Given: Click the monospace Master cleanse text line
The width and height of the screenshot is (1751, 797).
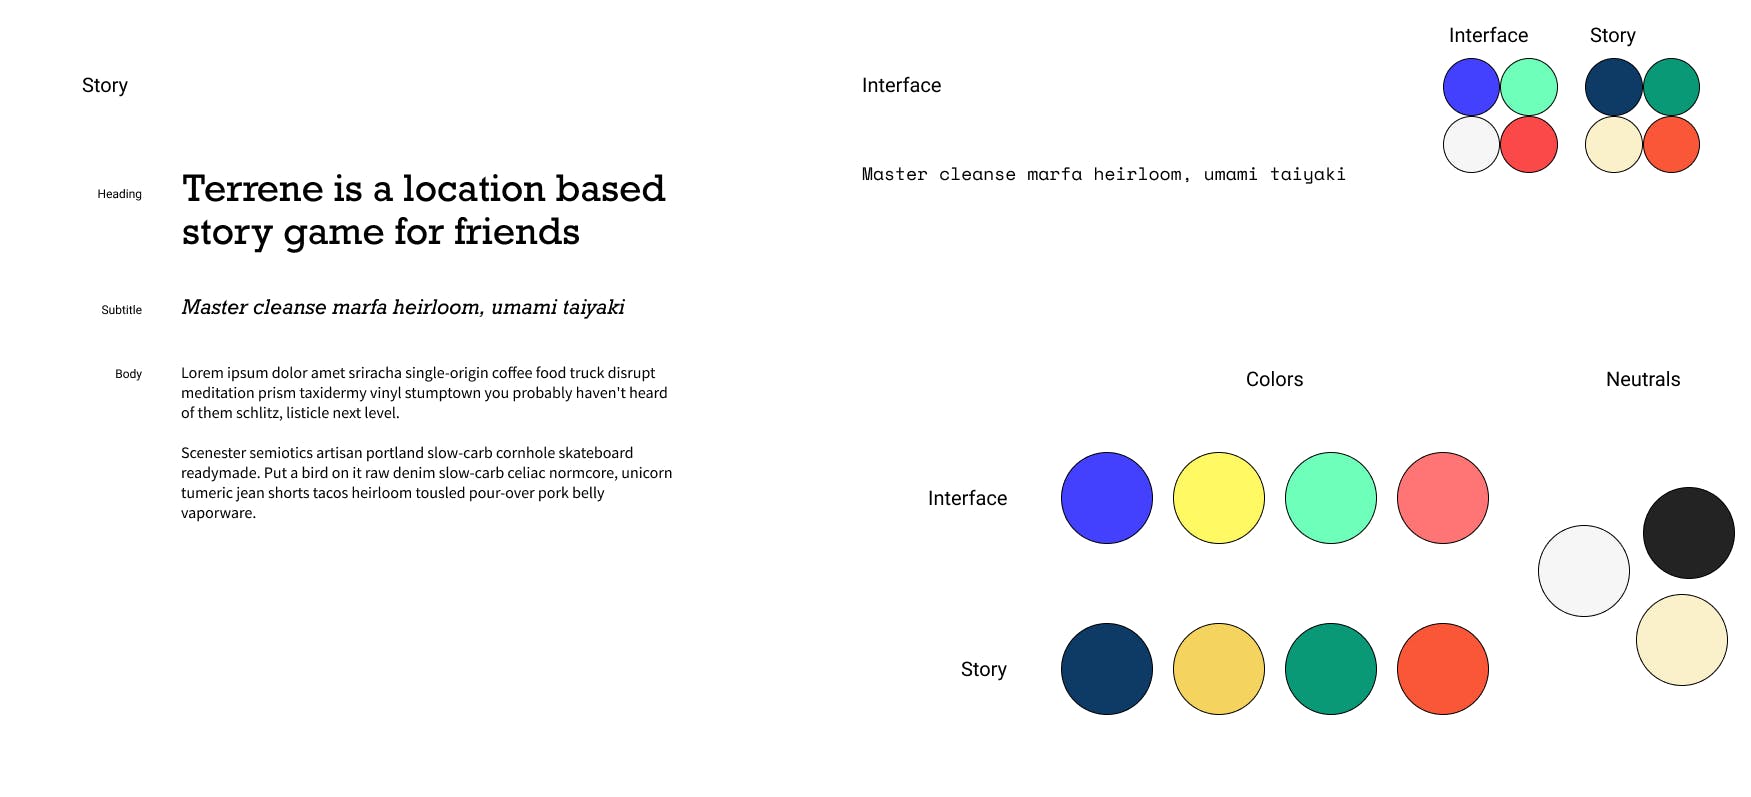Looking at the screenshot, I should 1104,174.
